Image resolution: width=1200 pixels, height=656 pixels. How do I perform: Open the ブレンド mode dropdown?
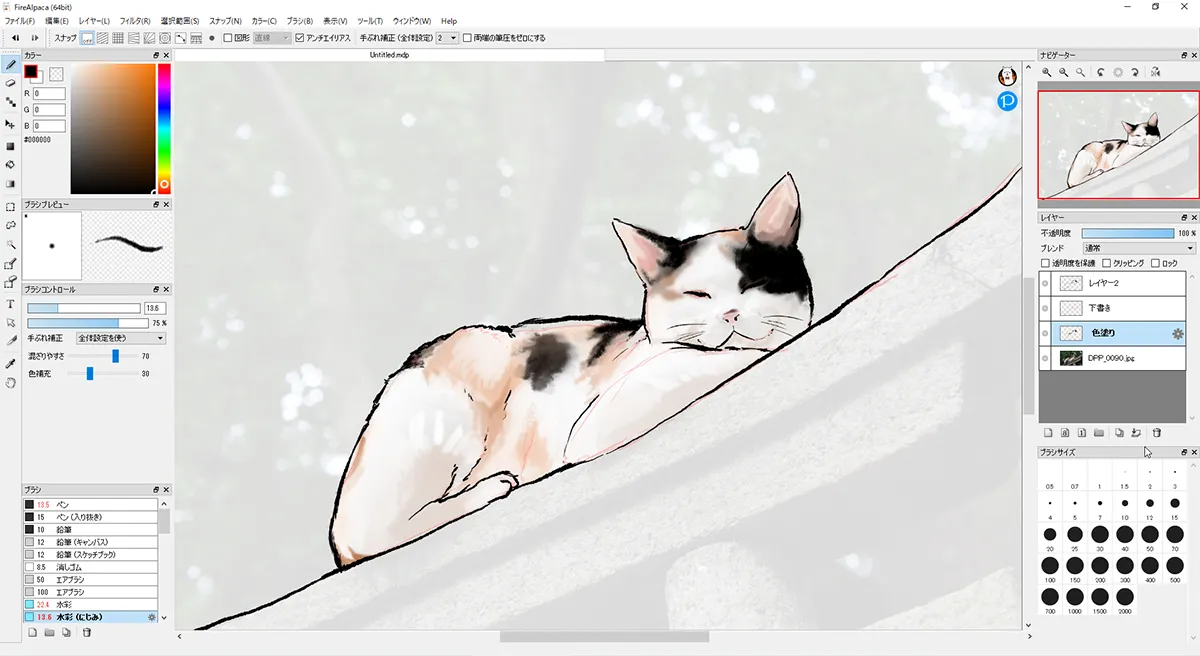1138,248
